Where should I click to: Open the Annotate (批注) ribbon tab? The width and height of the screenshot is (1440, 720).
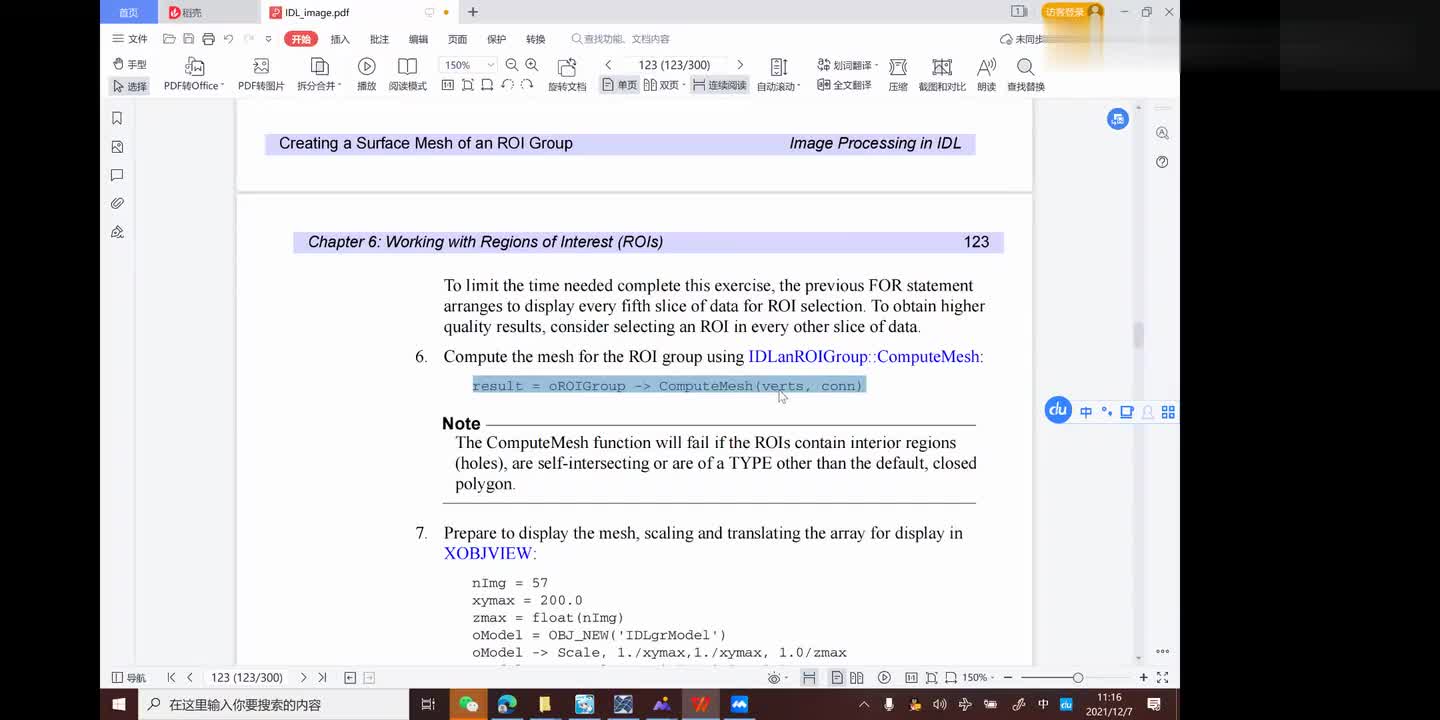tap(379, 39)
